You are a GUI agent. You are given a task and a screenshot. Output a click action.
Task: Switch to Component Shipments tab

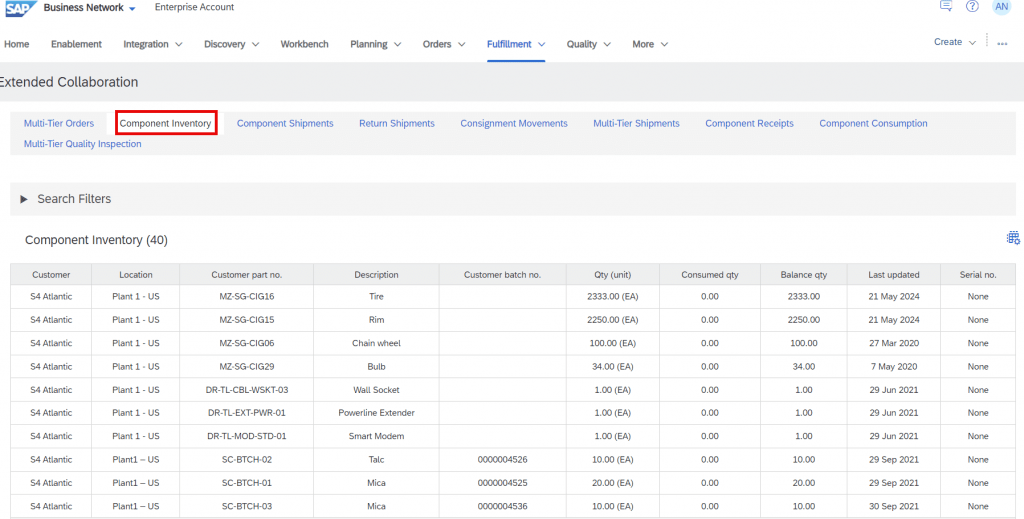285,123
